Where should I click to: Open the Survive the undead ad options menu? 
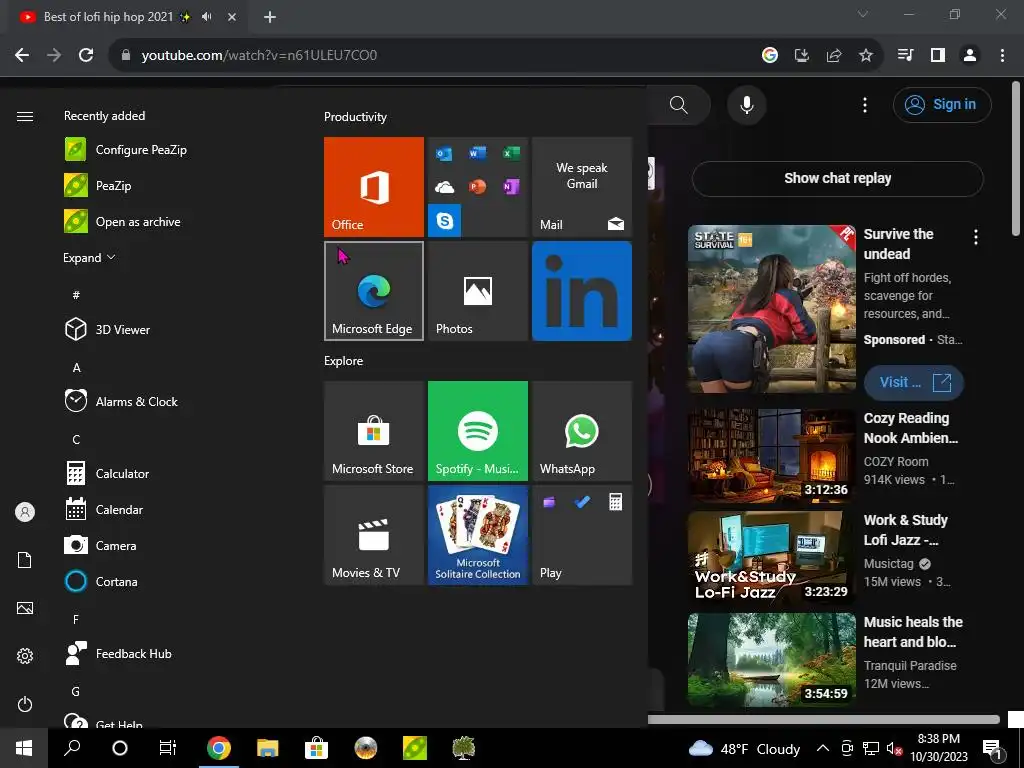click(x=976, y=238)
